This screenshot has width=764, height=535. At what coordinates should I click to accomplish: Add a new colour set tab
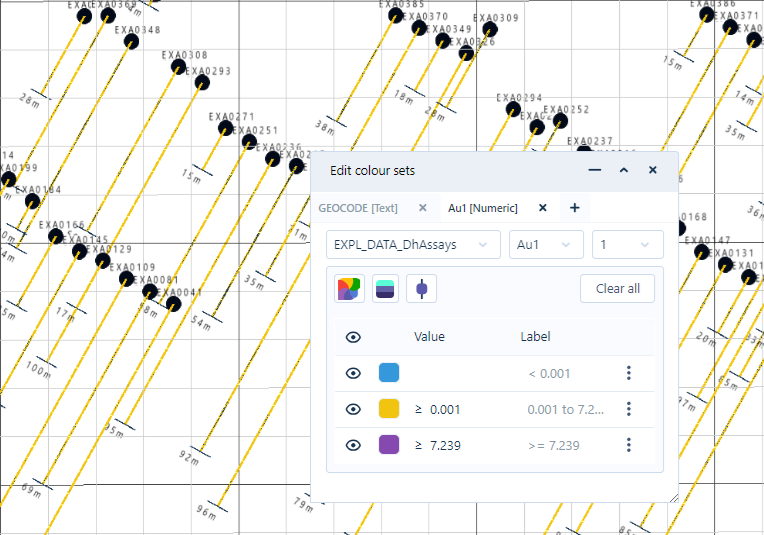(575, 208)
